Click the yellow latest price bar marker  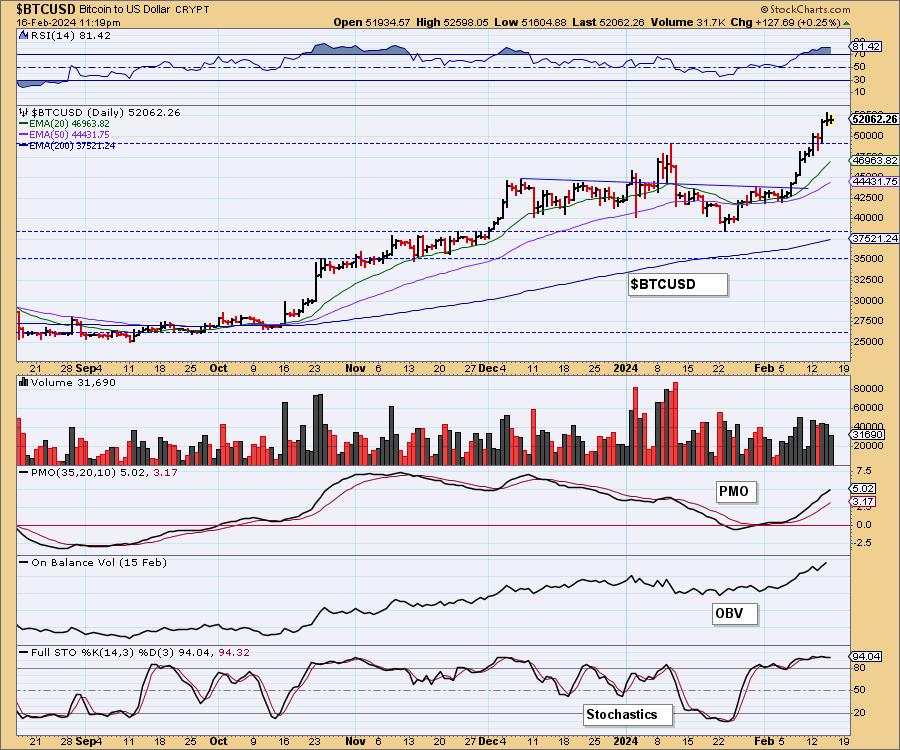(829, 119)
